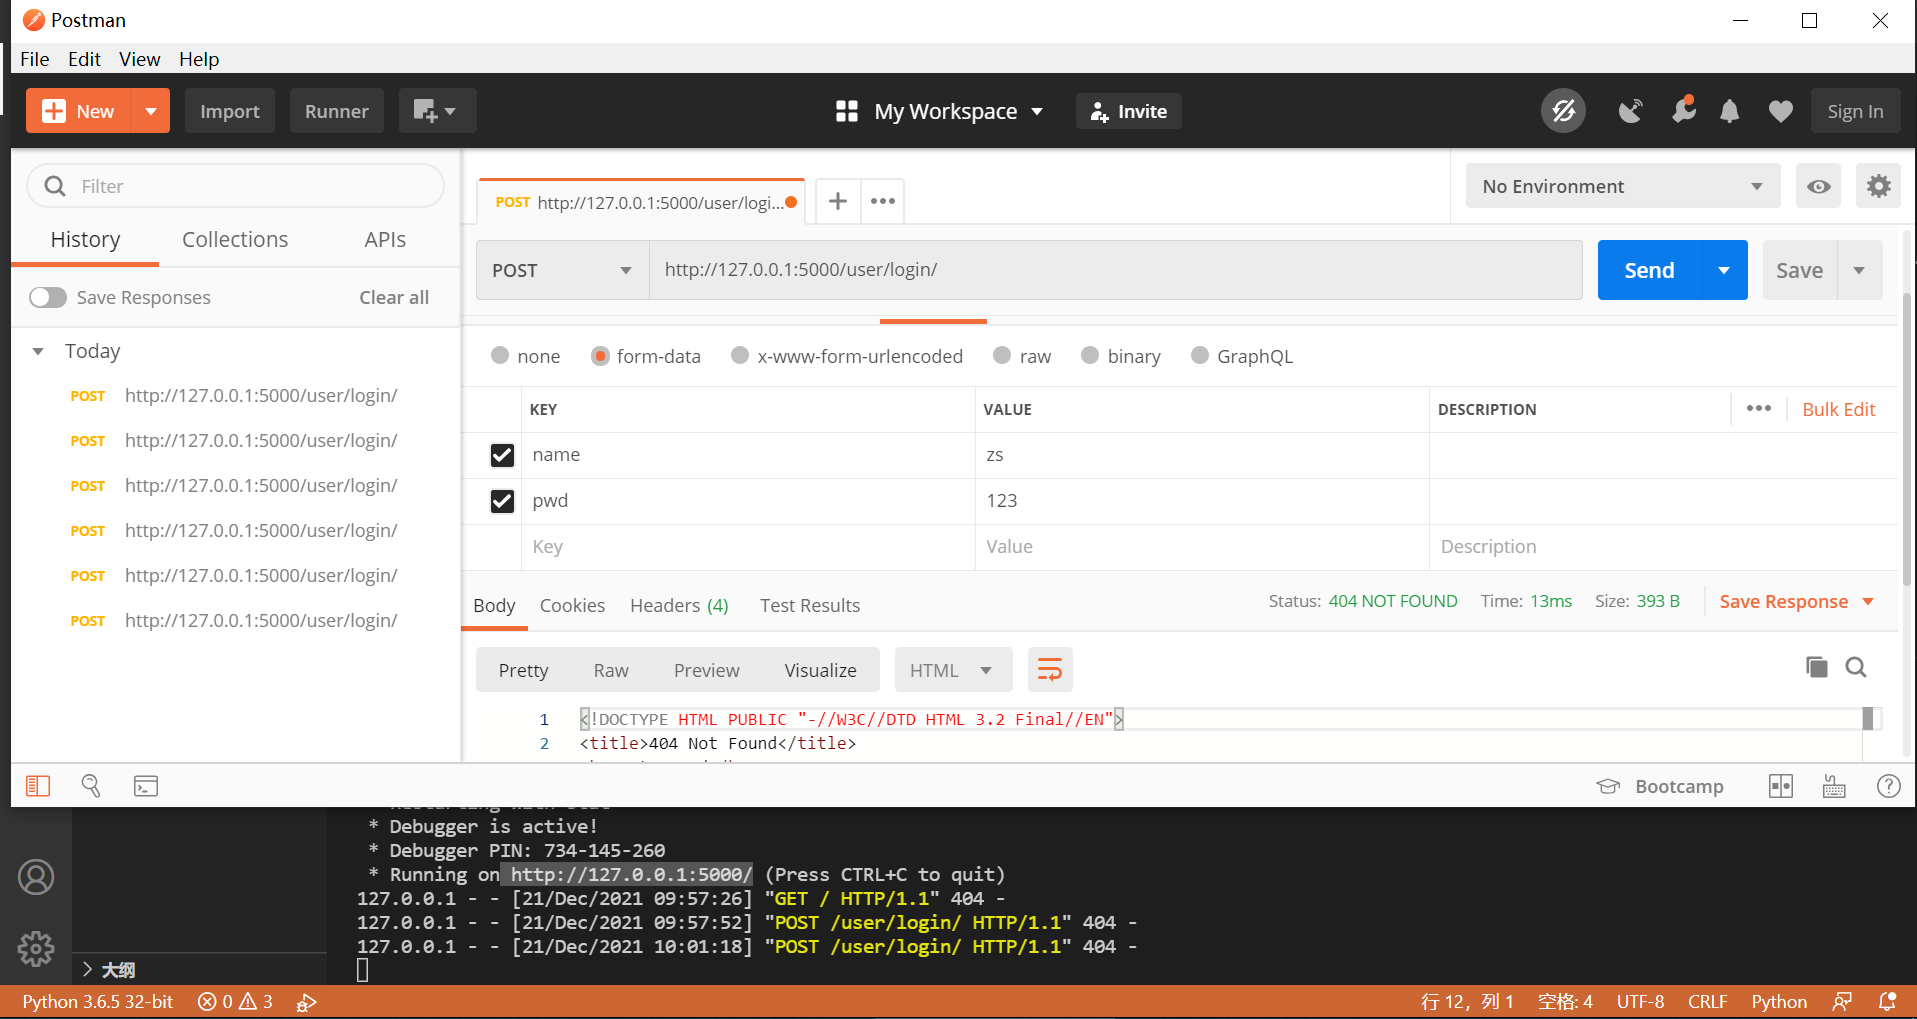Open the Edit menu
Viewport: 1917px width, 1019px height.
[x=84, y=59]
